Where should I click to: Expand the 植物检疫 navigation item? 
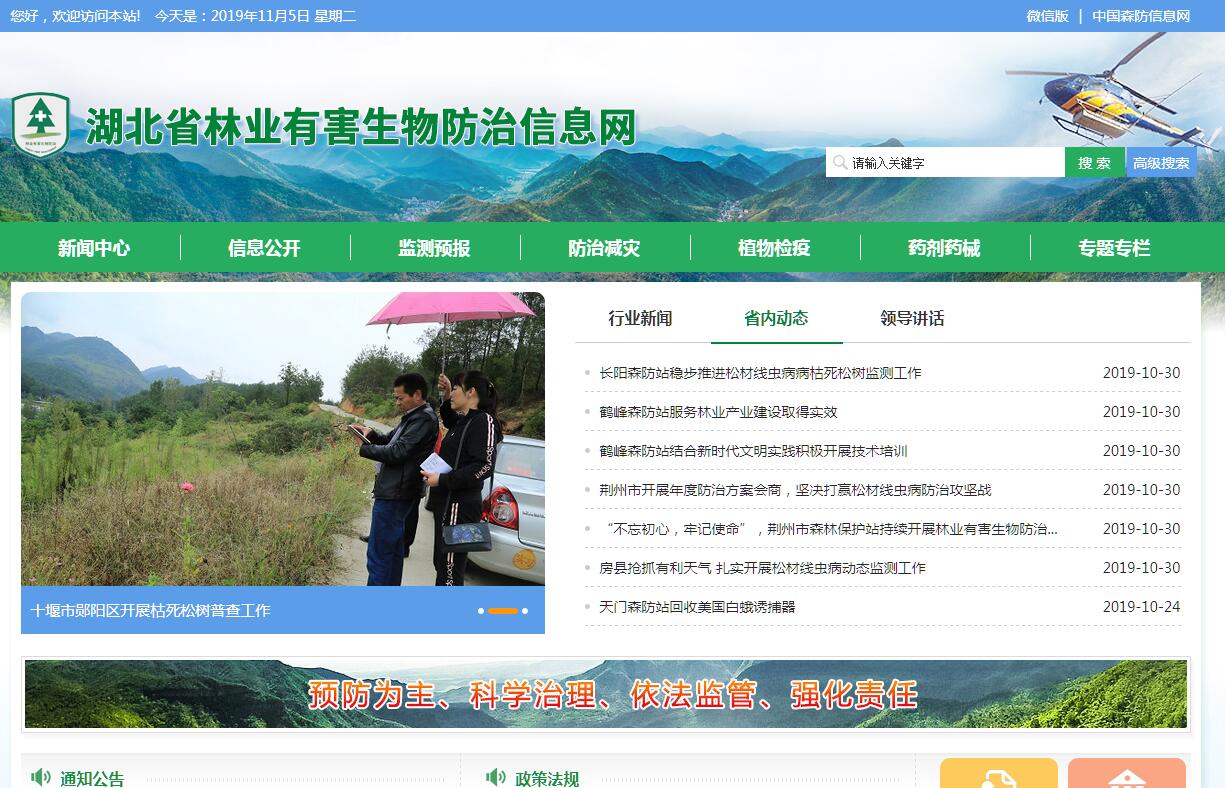click(x=774, y=248)
